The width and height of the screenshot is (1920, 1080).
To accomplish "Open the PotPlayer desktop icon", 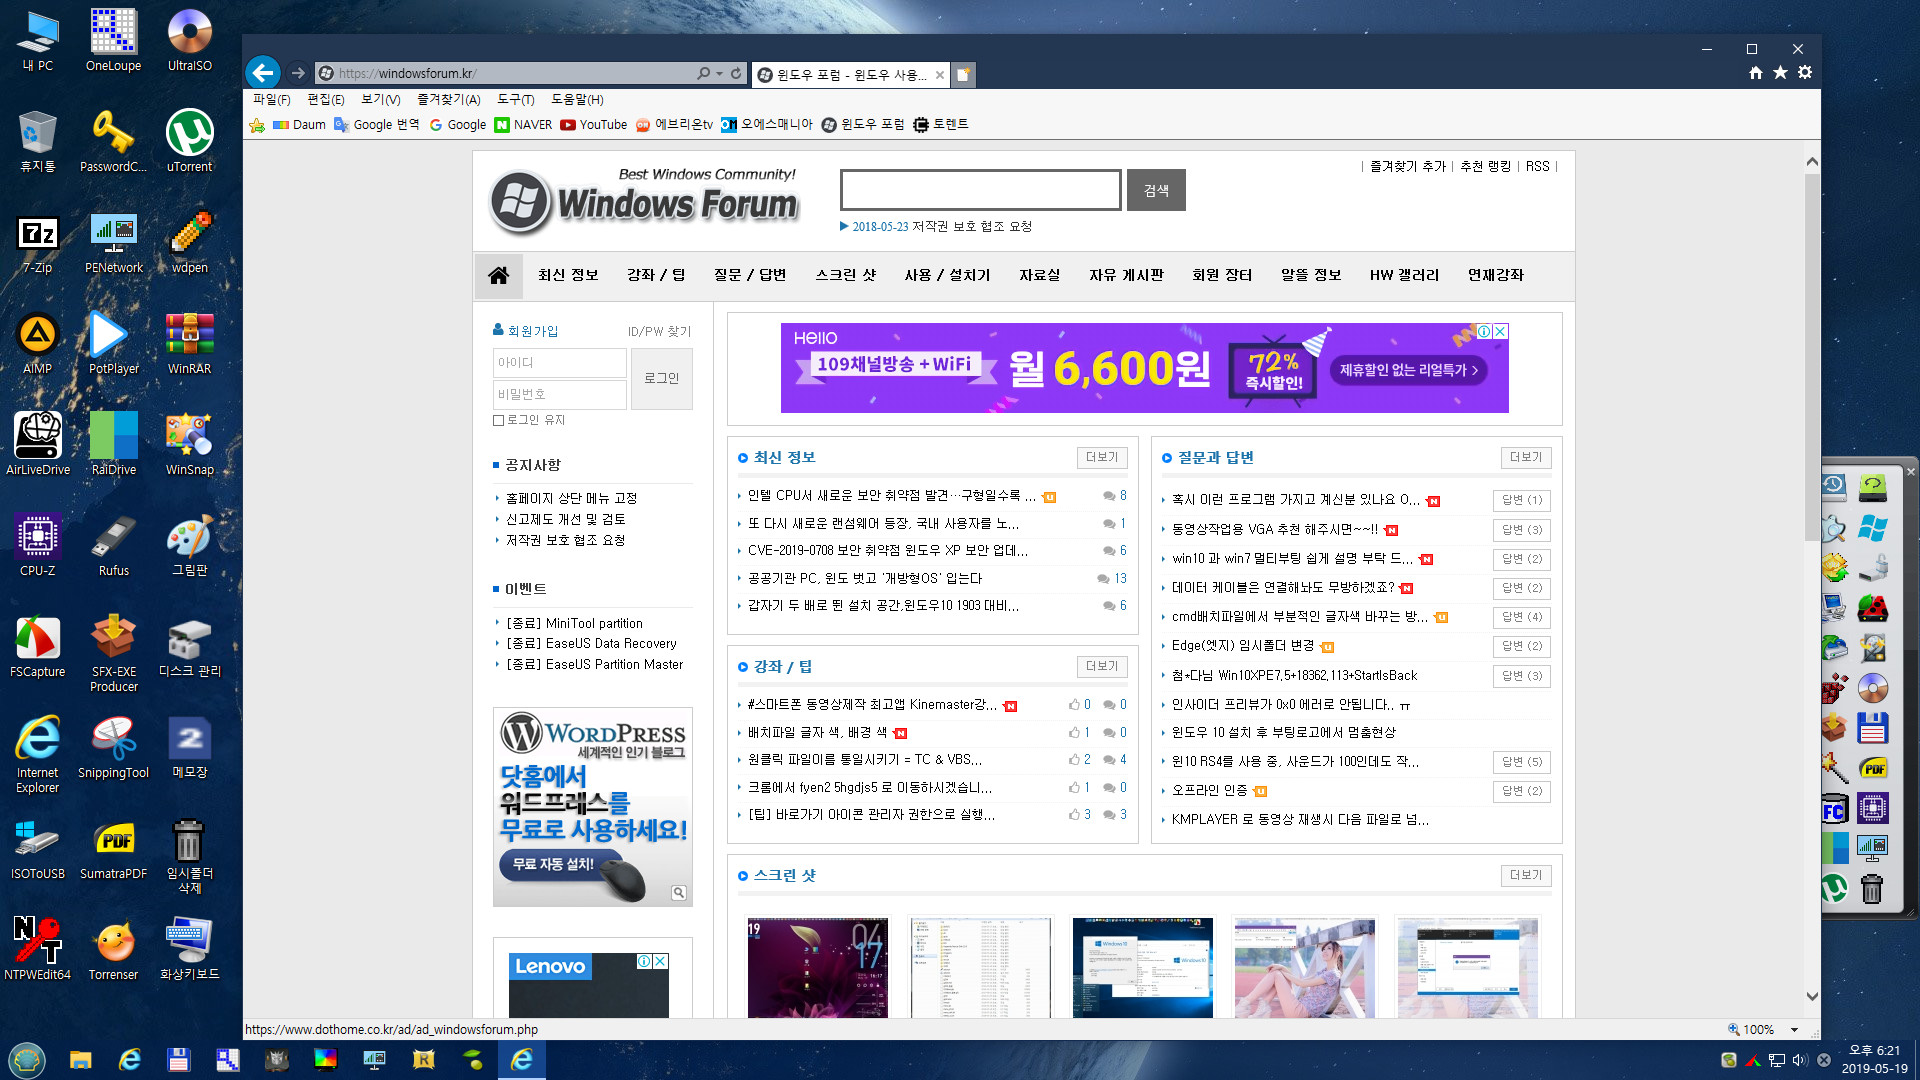I will [113, 343].
